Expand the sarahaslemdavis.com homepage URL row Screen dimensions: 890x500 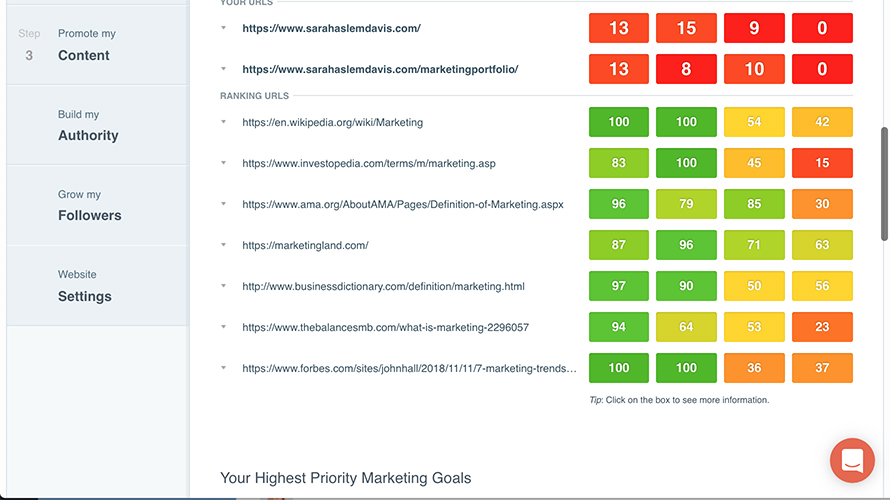(224, 28)
